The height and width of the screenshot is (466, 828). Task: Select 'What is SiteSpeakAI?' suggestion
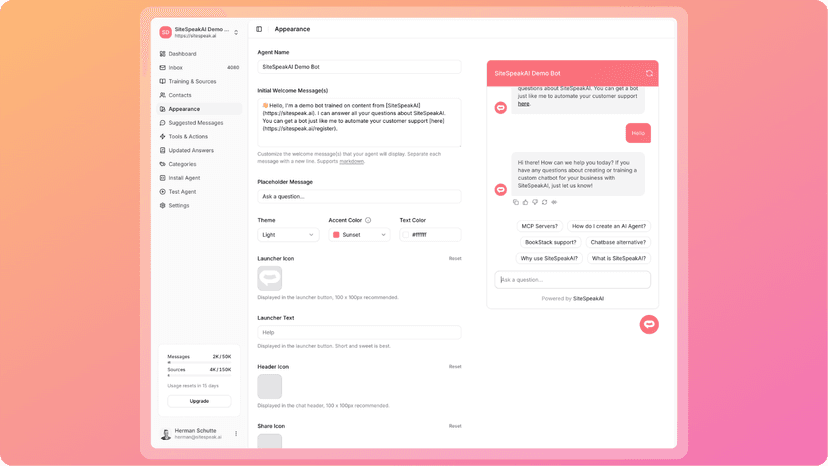(618, 258)
